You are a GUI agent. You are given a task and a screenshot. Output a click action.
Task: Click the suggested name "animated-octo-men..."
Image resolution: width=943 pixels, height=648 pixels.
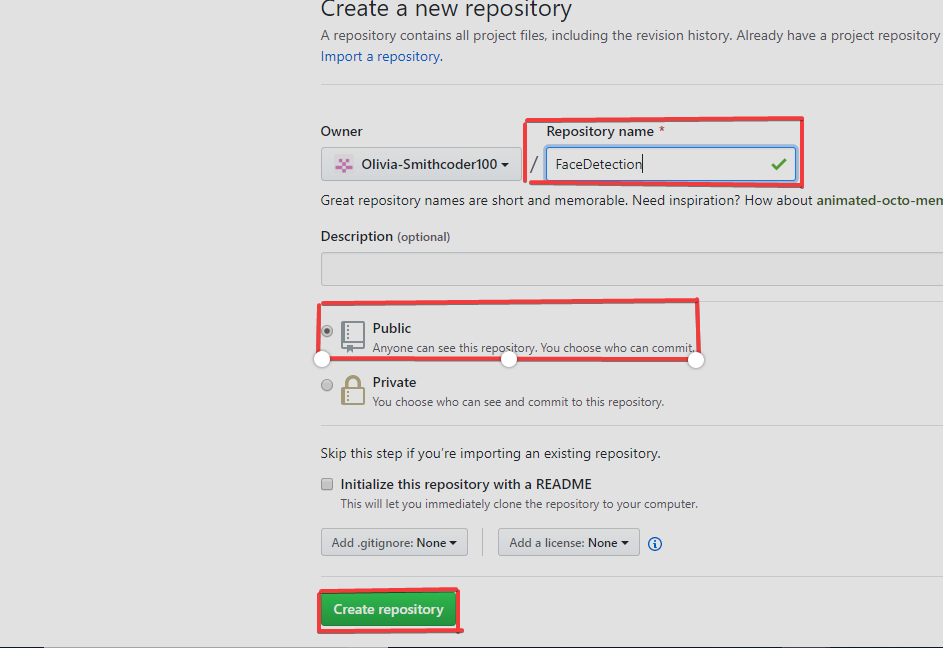pos(878,200)
